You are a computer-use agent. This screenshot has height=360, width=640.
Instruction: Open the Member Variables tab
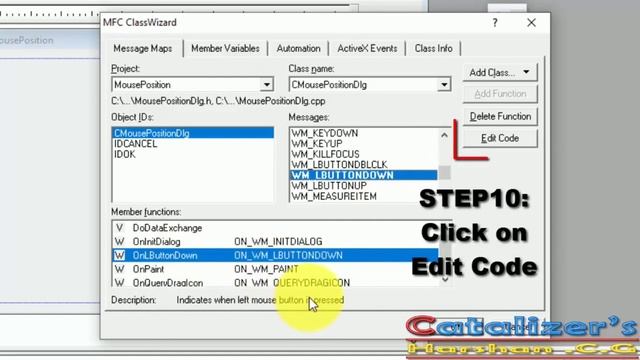point(225,48)
